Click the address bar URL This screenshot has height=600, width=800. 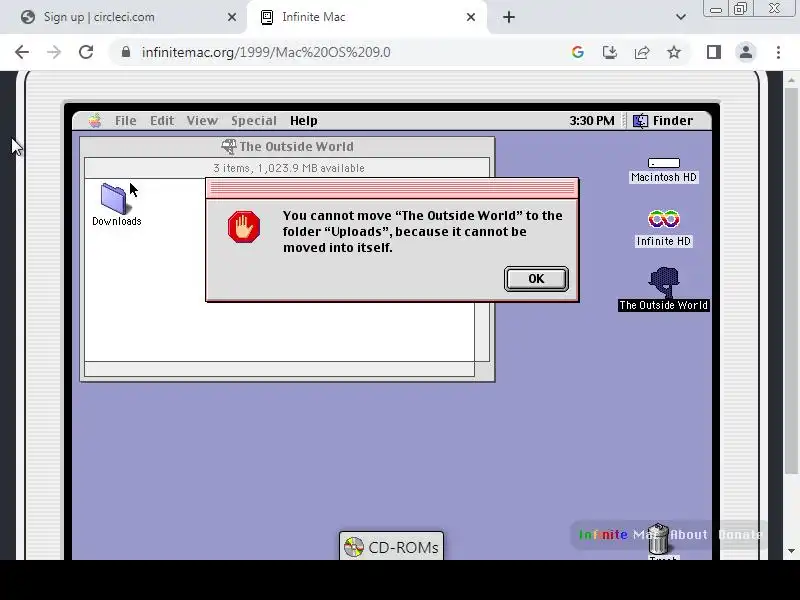[266, 52]
